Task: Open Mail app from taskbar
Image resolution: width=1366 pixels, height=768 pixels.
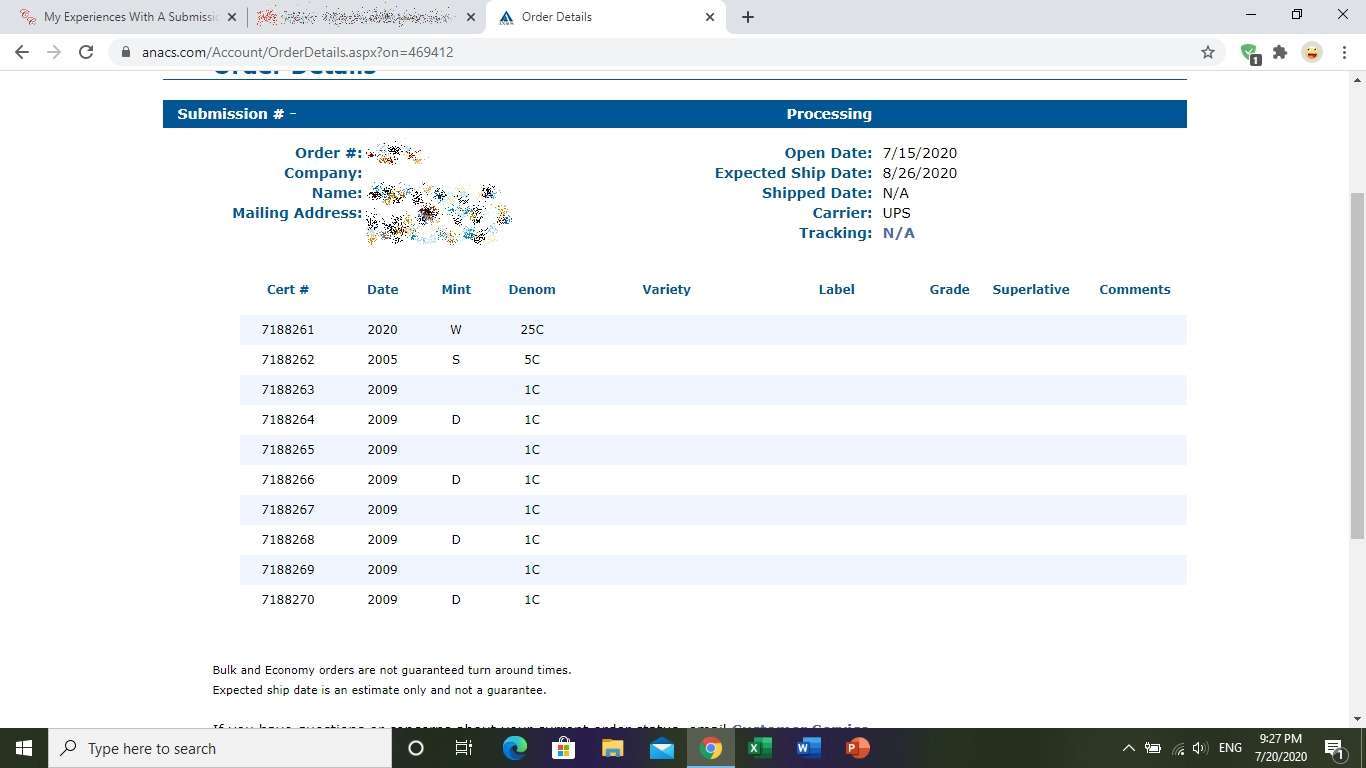Action: (661, 748)
